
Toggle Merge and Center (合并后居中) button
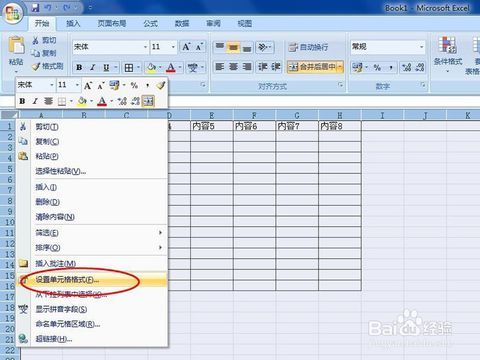click(x=312, y=67)
